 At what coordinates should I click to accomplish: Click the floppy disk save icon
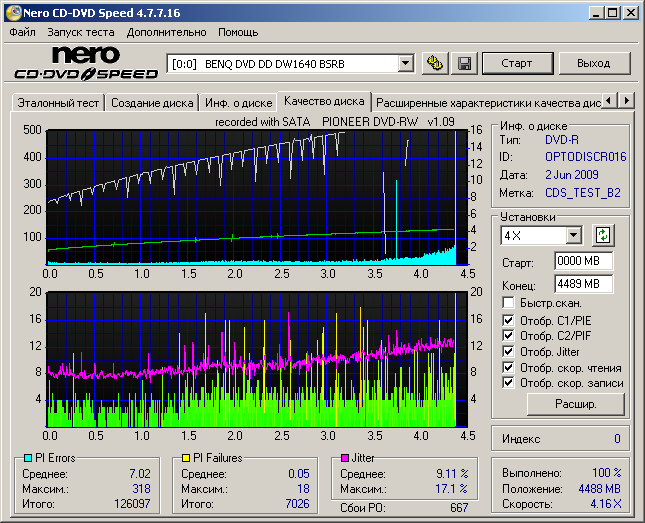pyautogui.click(x=464, y=64)
